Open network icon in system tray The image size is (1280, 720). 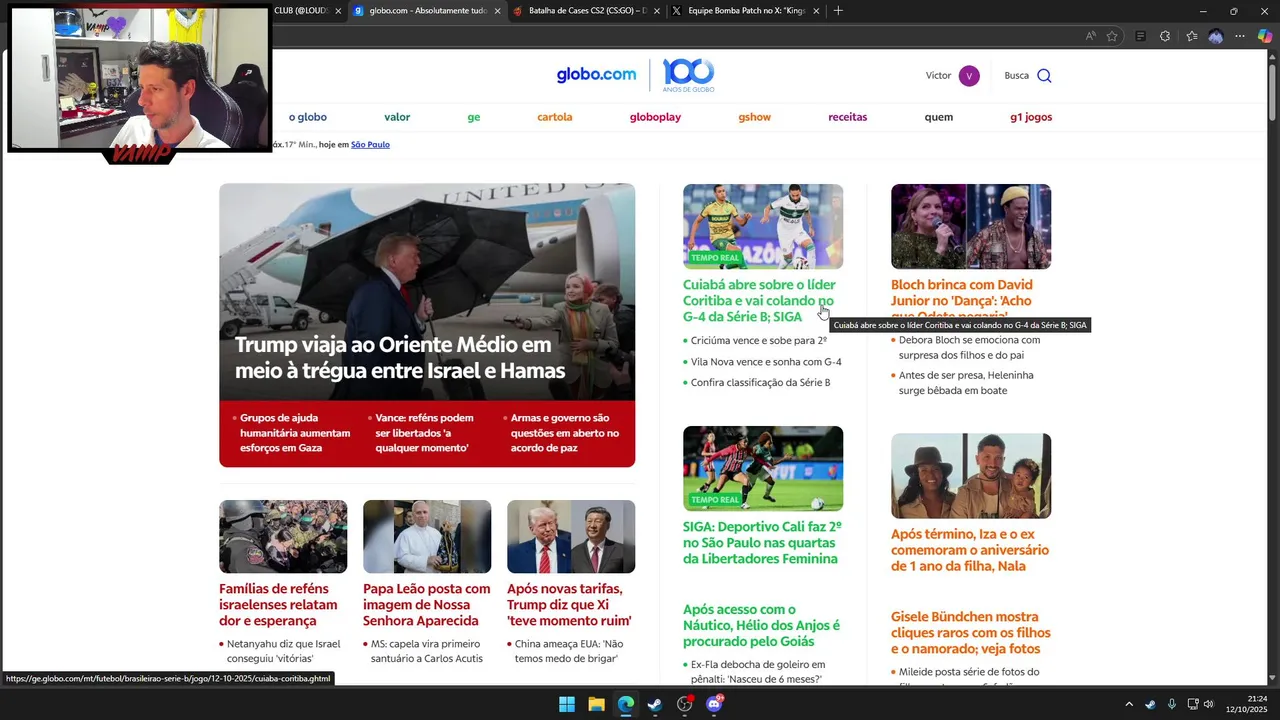click(1192, 704)
